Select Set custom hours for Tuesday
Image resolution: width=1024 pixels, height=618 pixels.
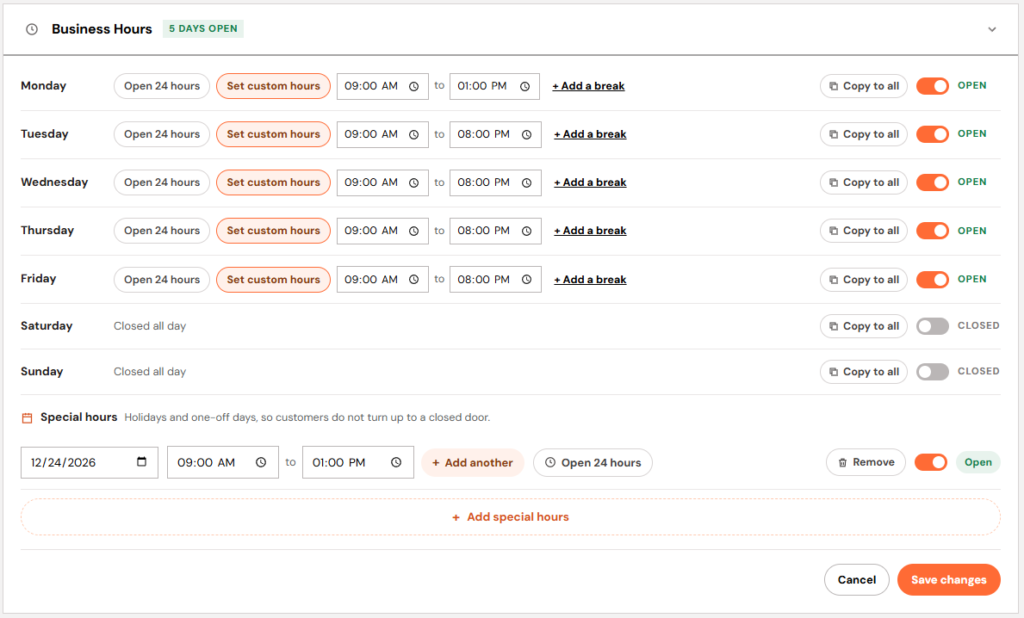[x=273, y=135]
